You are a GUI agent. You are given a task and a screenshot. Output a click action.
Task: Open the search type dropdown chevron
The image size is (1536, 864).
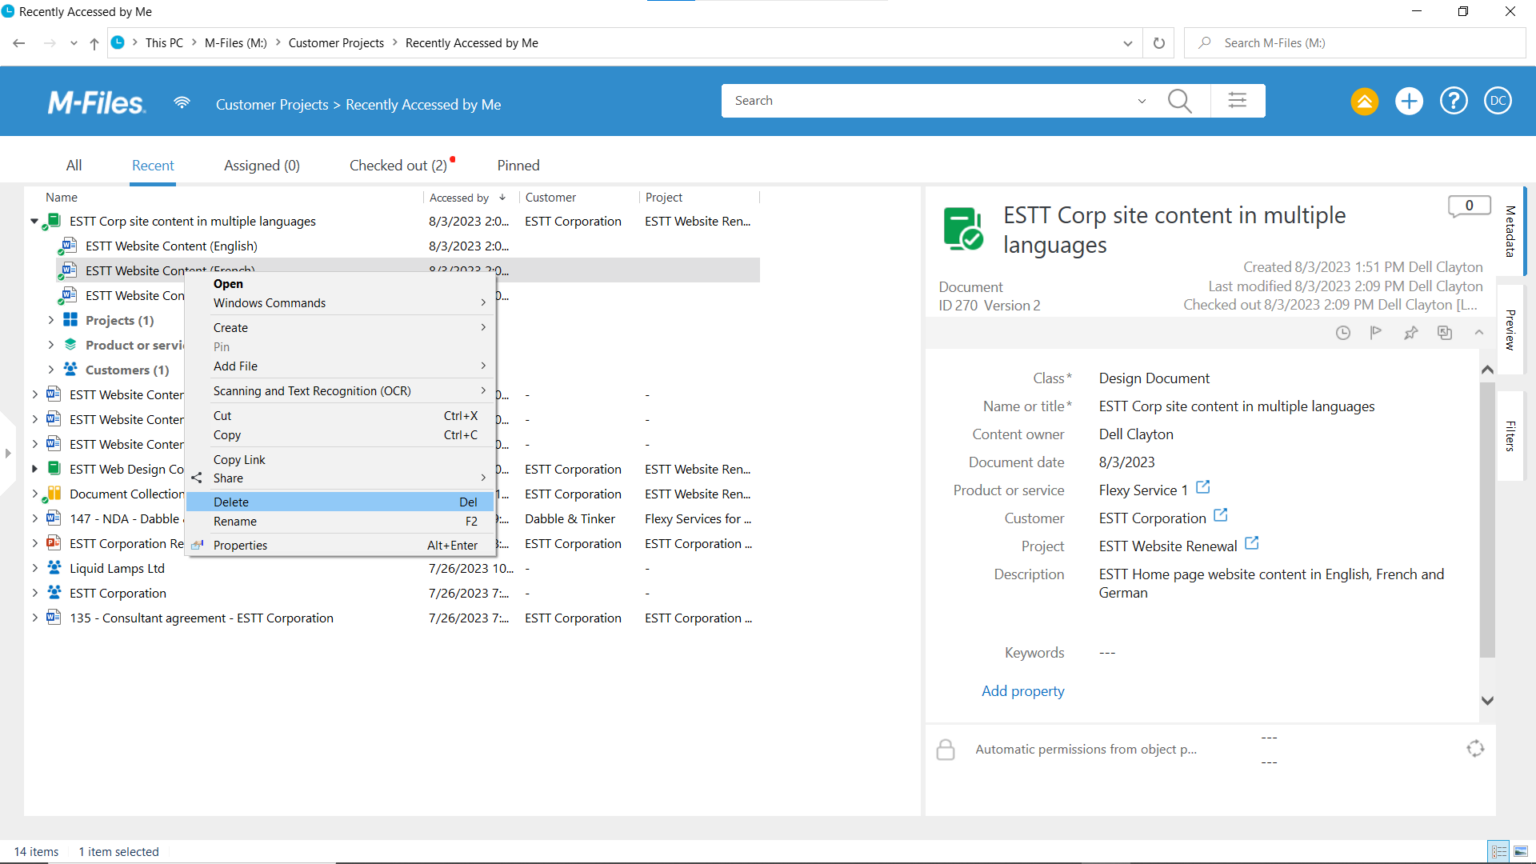[1142, 100]
